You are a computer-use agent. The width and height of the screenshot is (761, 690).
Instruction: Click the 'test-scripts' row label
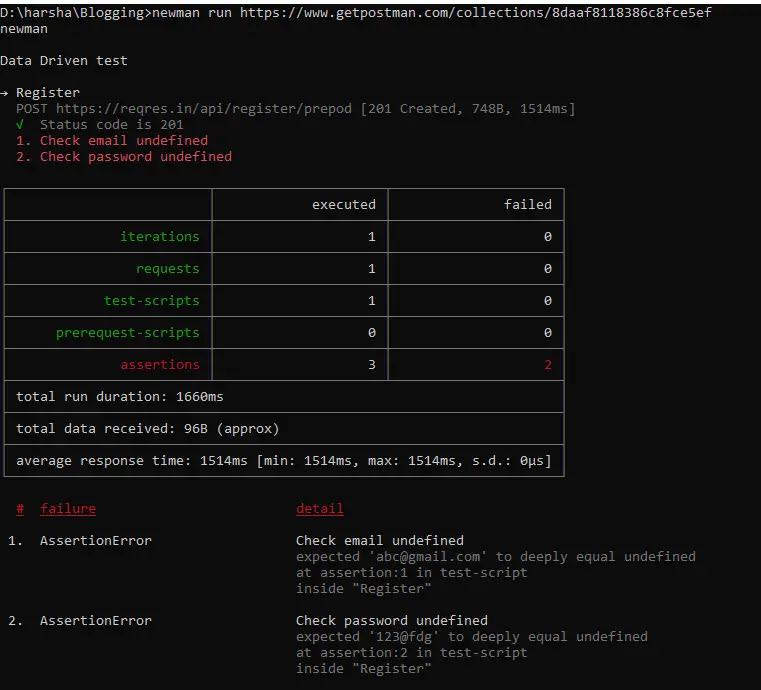click(x=151, y=301)
